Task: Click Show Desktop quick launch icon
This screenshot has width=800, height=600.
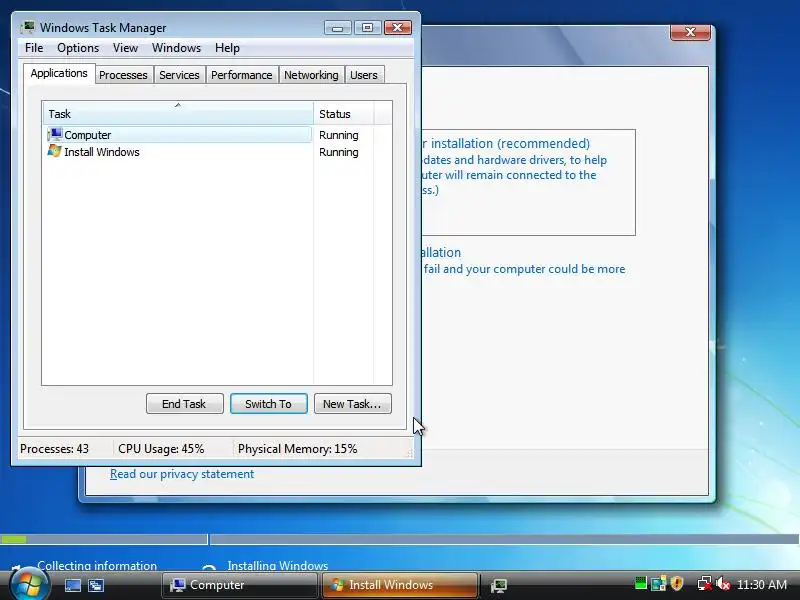Action: click(x=72, y=585)
